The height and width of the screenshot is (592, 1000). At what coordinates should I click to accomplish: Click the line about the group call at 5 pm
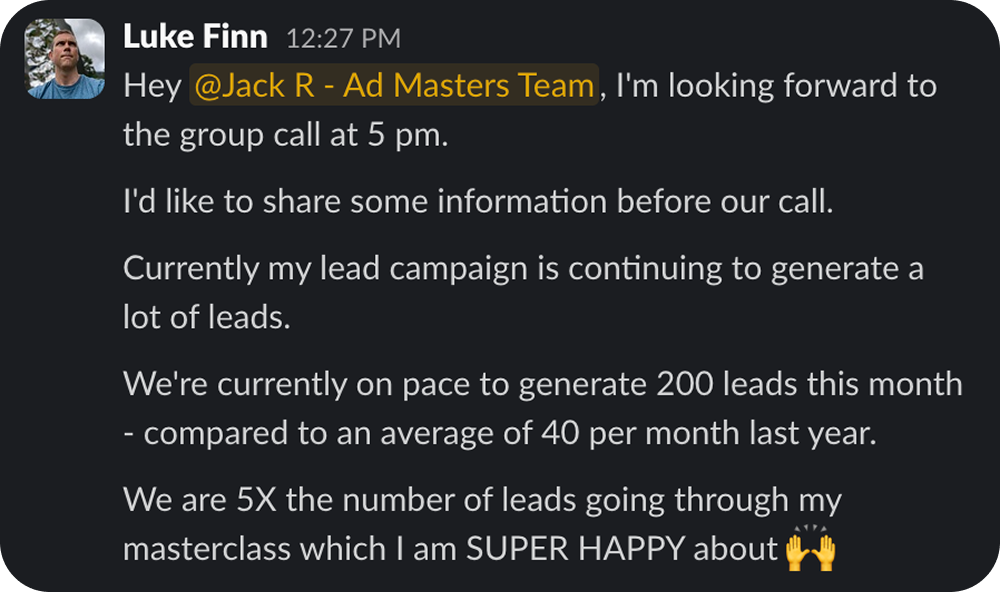click(x=286, y=135)
